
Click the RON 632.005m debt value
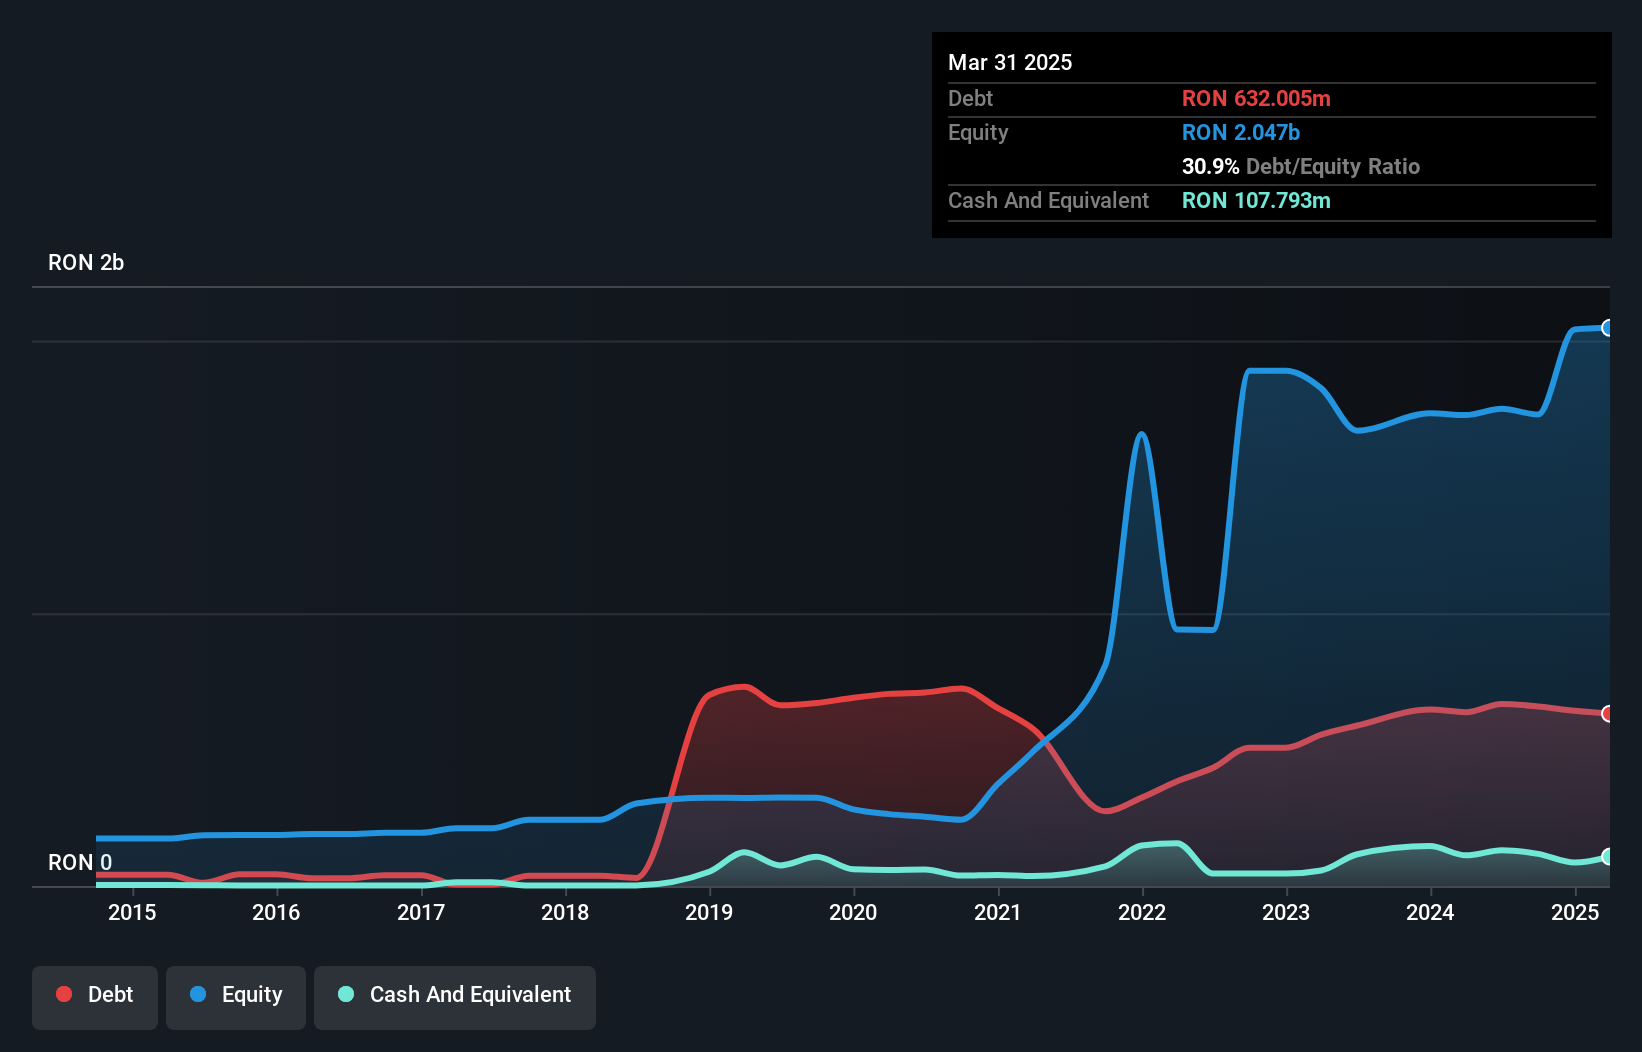pos(1256,99)
